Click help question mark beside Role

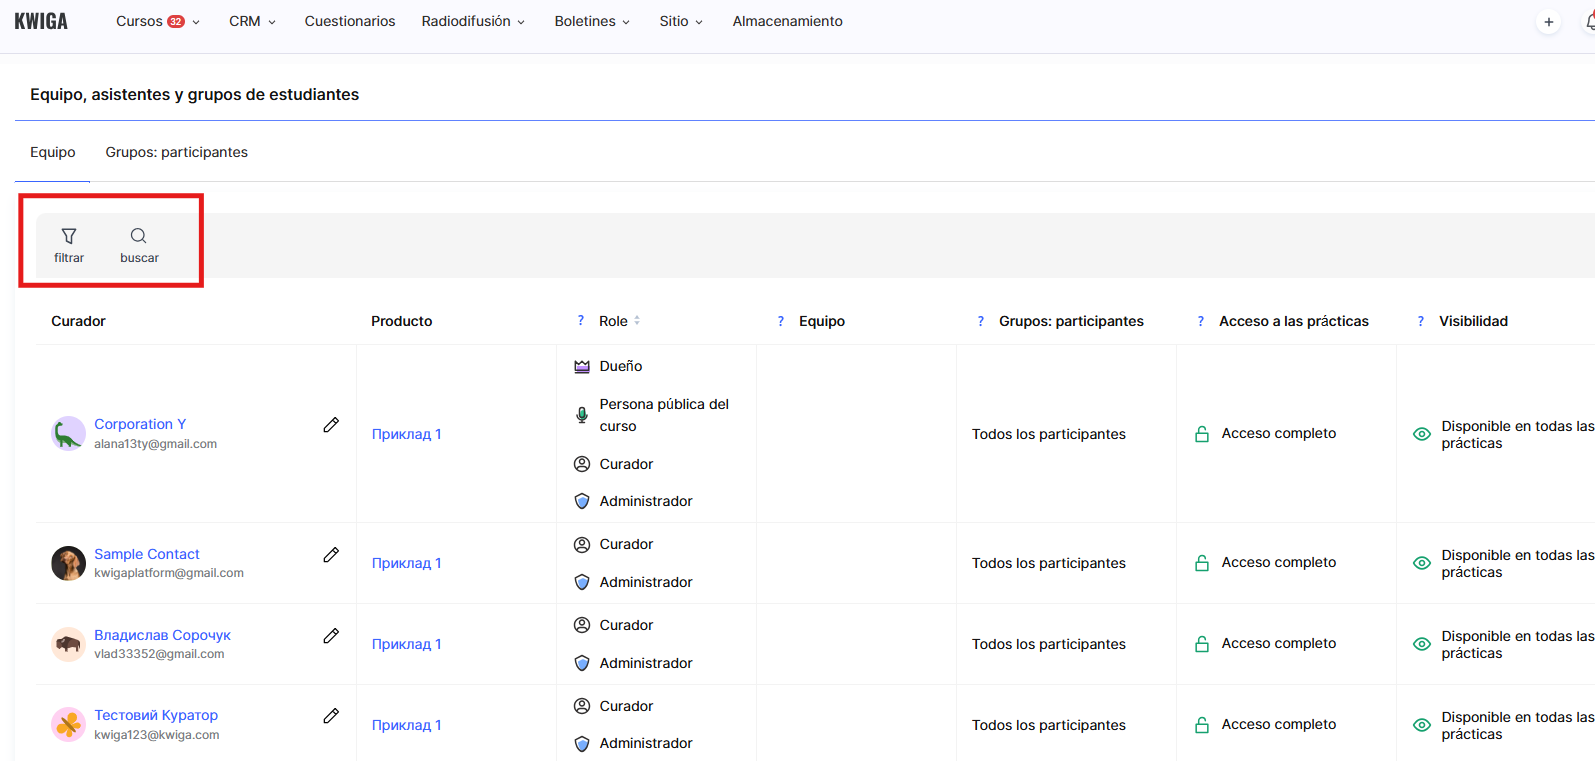coord(581,321)
